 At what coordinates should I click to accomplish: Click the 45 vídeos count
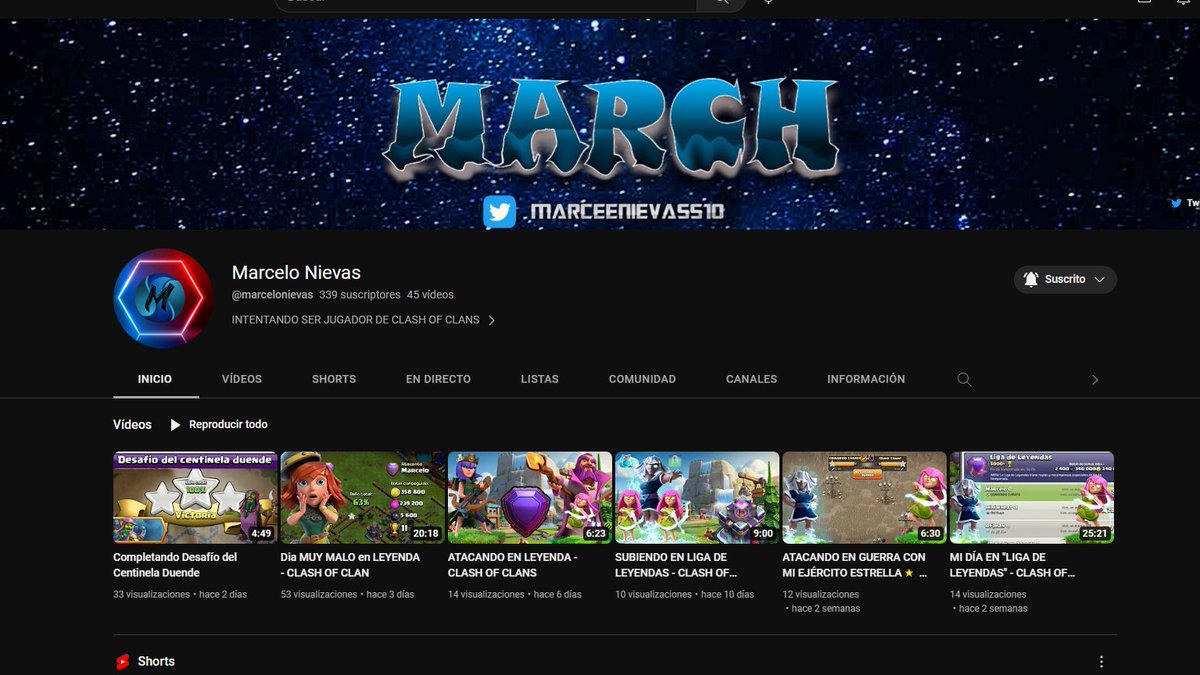click(x=430, y=295)
